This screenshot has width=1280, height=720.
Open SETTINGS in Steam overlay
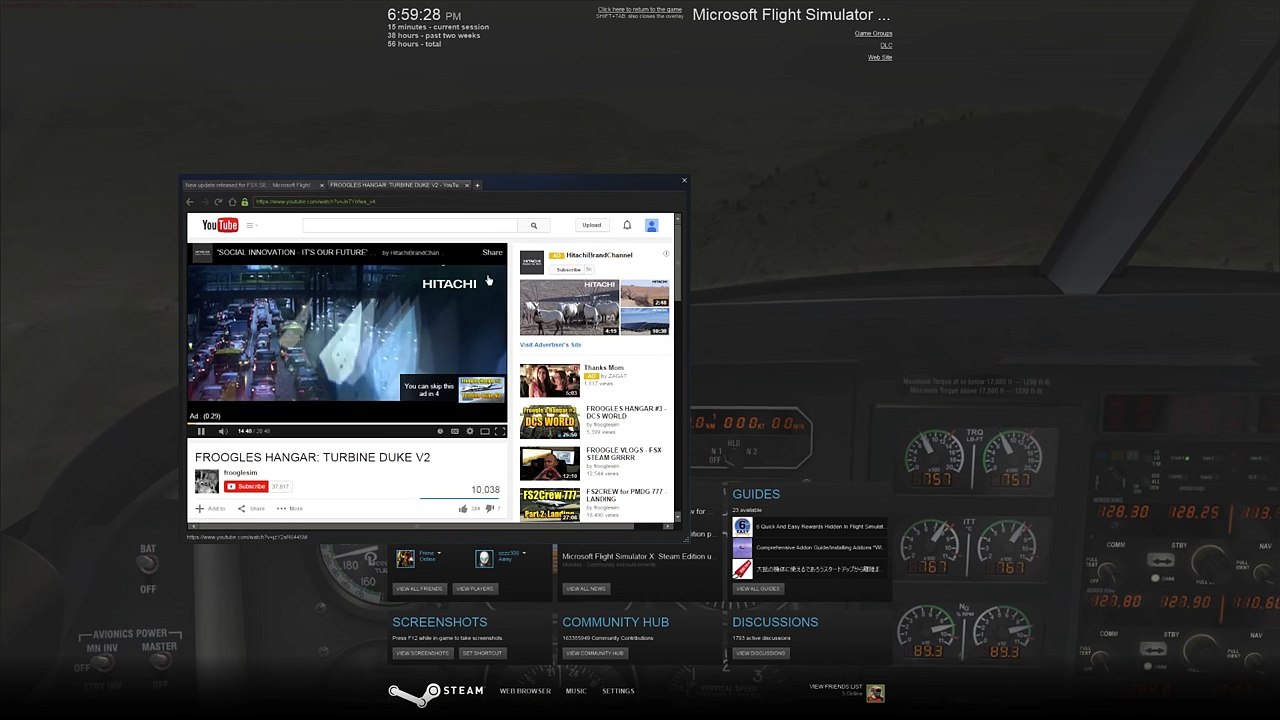click(618, 691)
